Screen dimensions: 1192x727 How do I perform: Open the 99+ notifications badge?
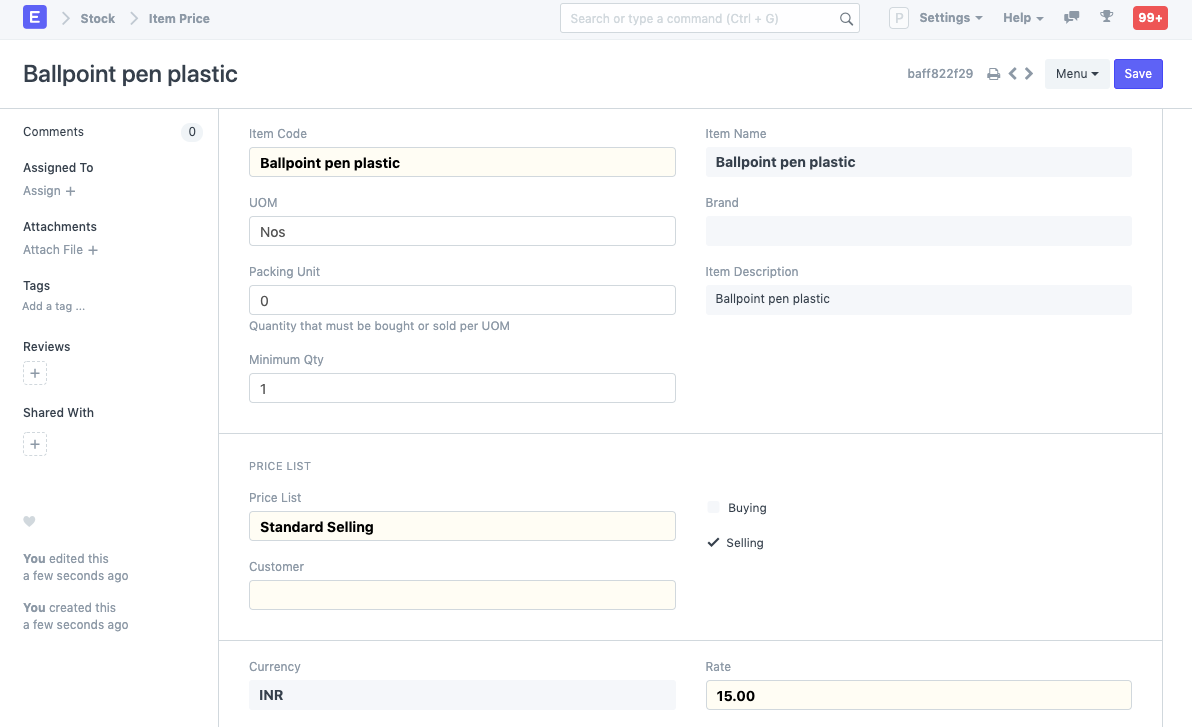pyautogui.click(x=1150, y=18)
